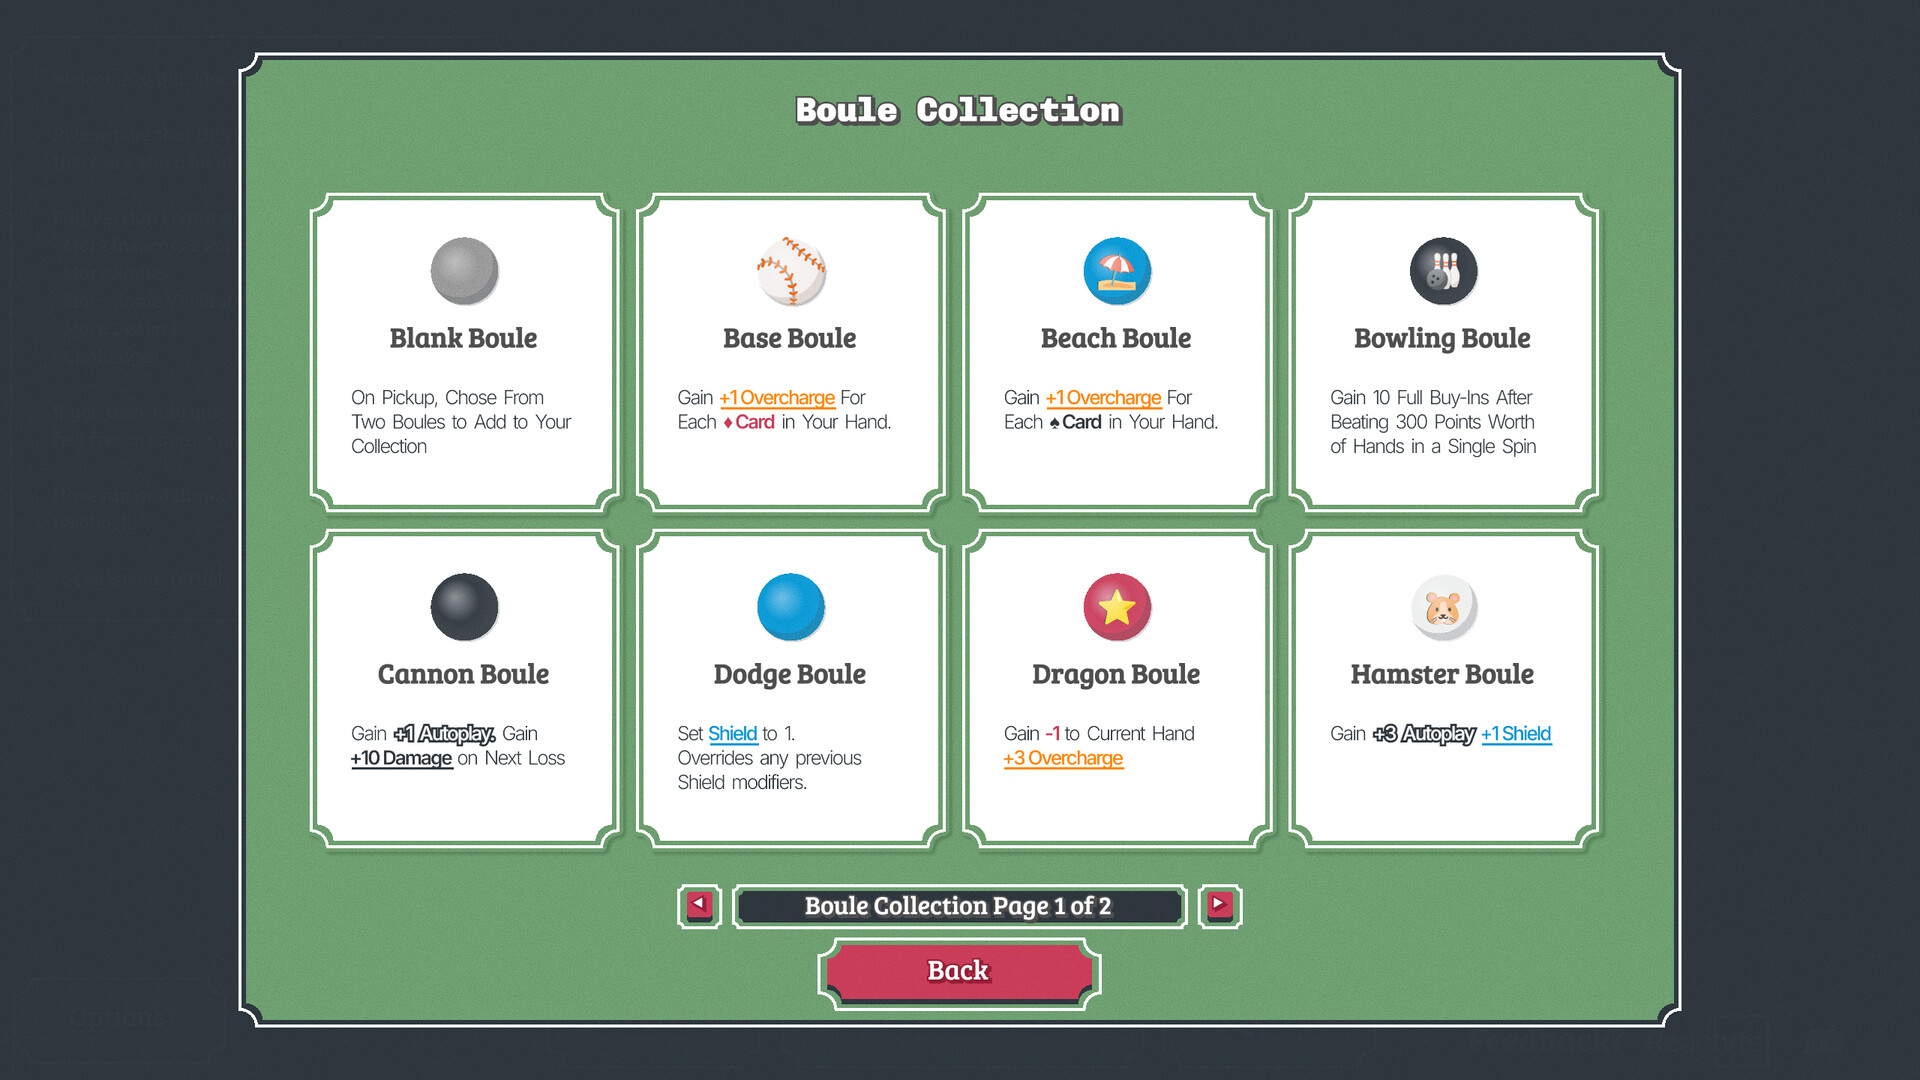
Task: Click the blue Dodge Boule ball icon
Action: click(789, 607)
